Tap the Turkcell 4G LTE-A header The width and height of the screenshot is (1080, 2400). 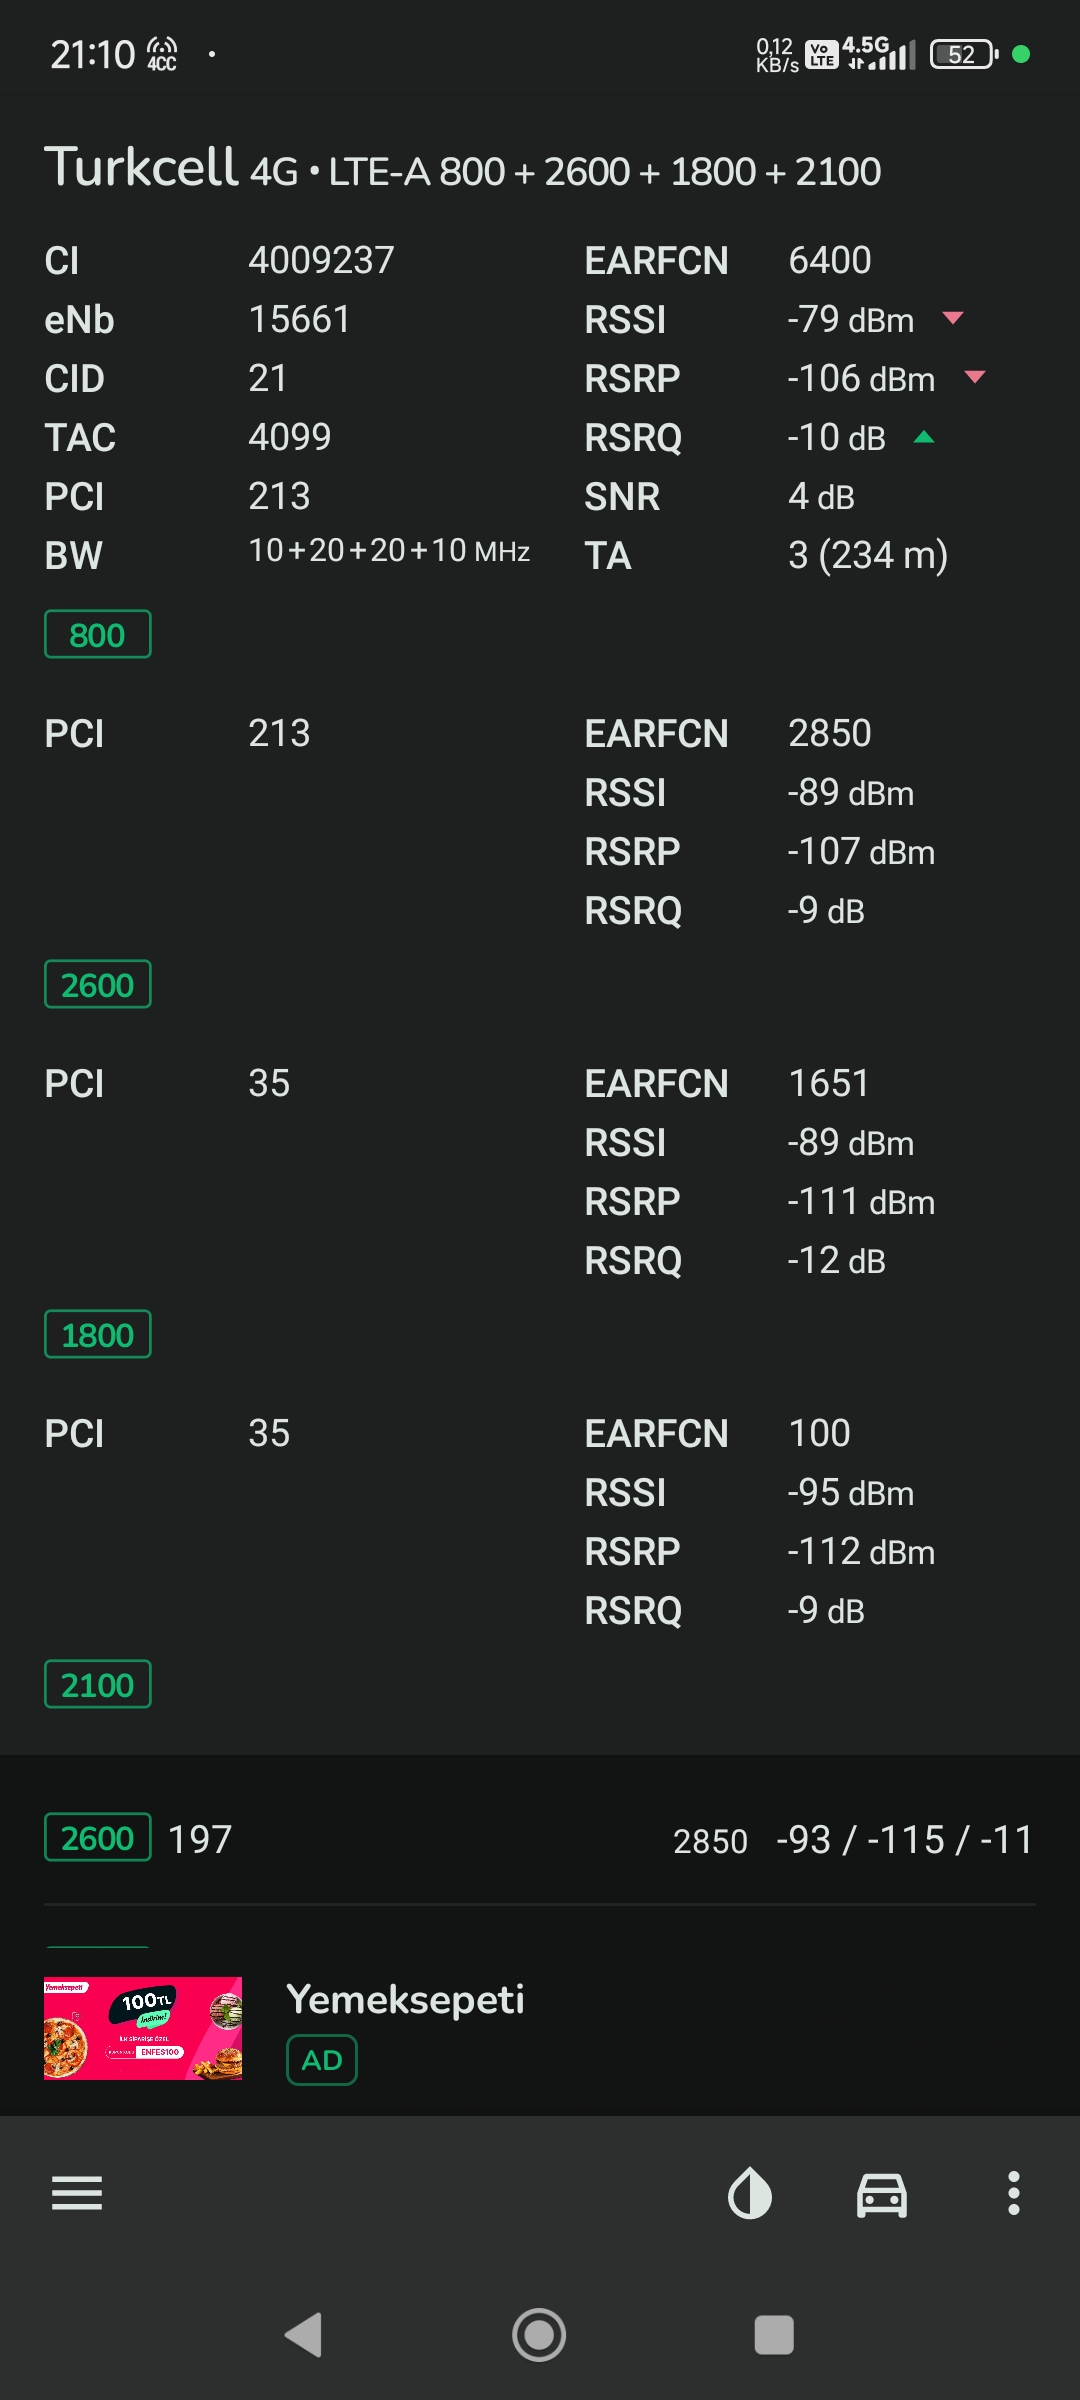tap(462, 168)
